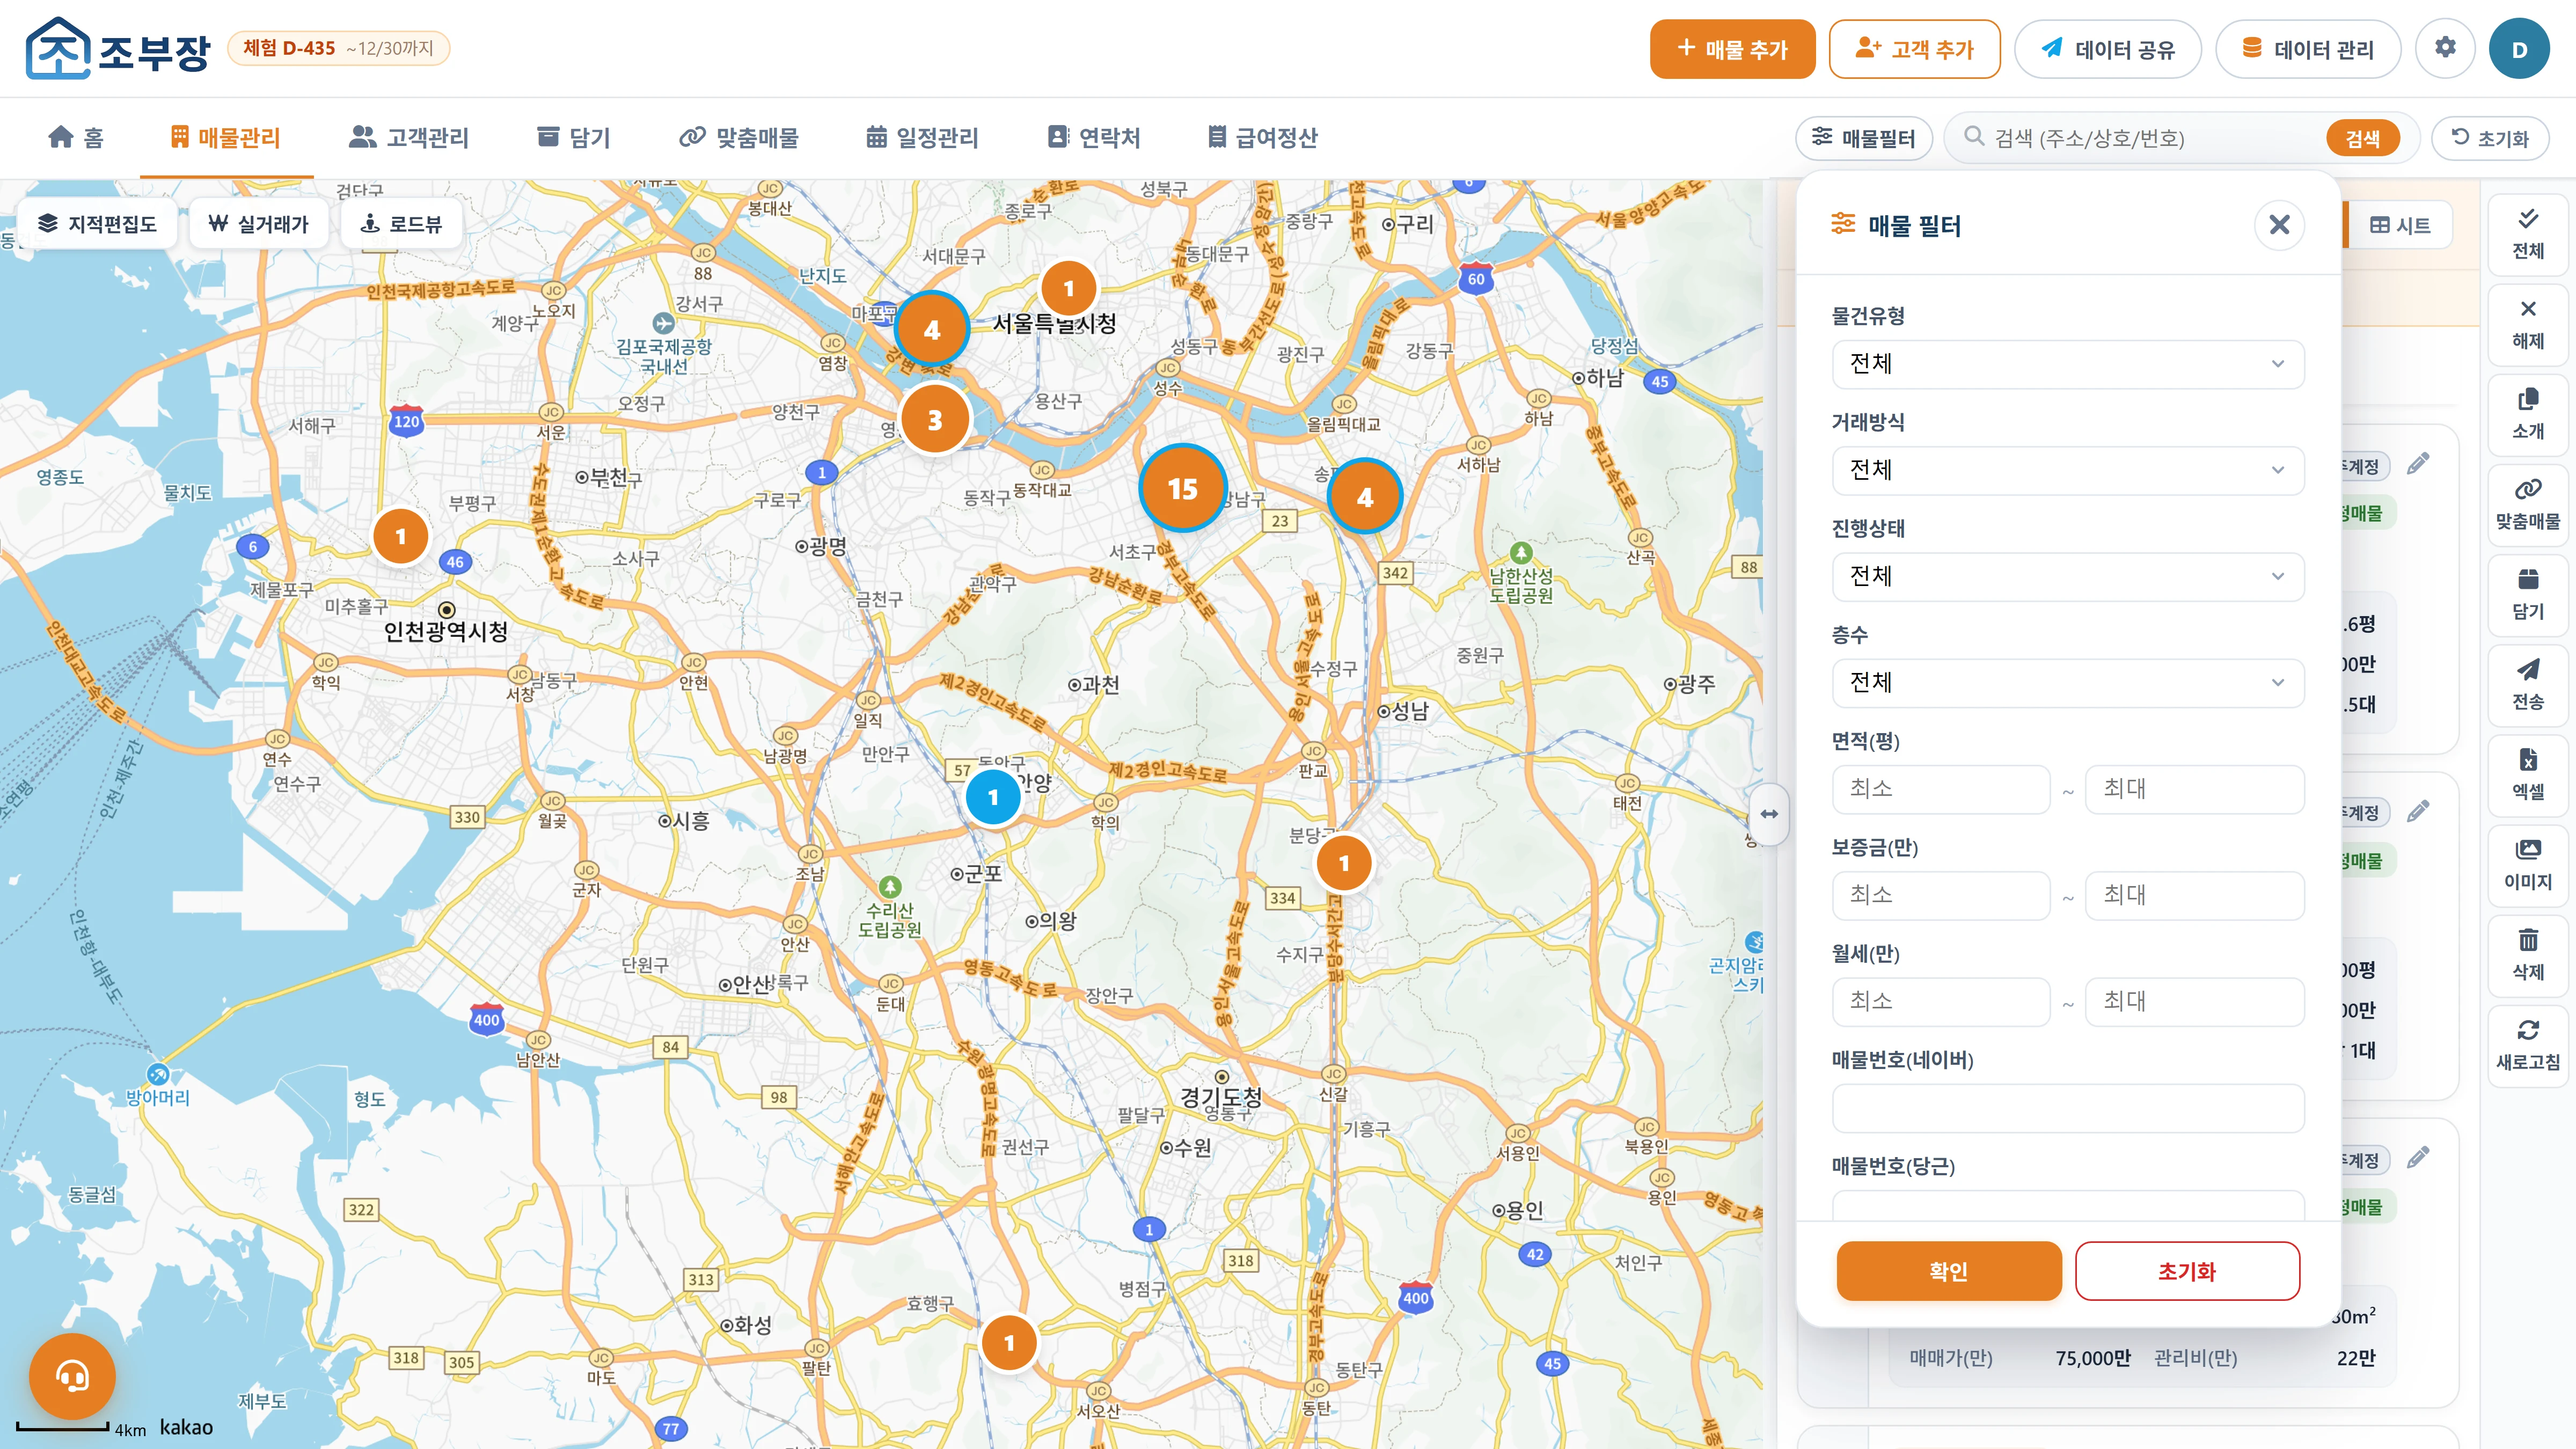Click 월세(만) 최대 input field

point(2194,1001)
